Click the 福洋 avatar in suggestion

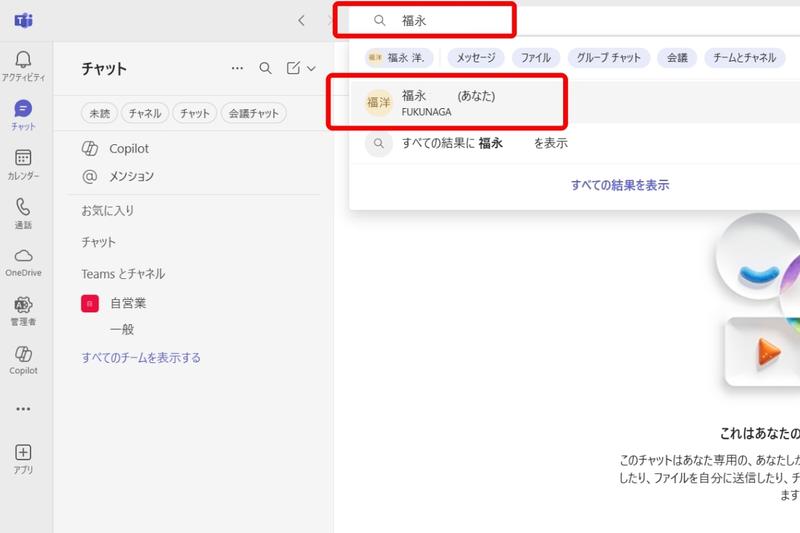379,103
